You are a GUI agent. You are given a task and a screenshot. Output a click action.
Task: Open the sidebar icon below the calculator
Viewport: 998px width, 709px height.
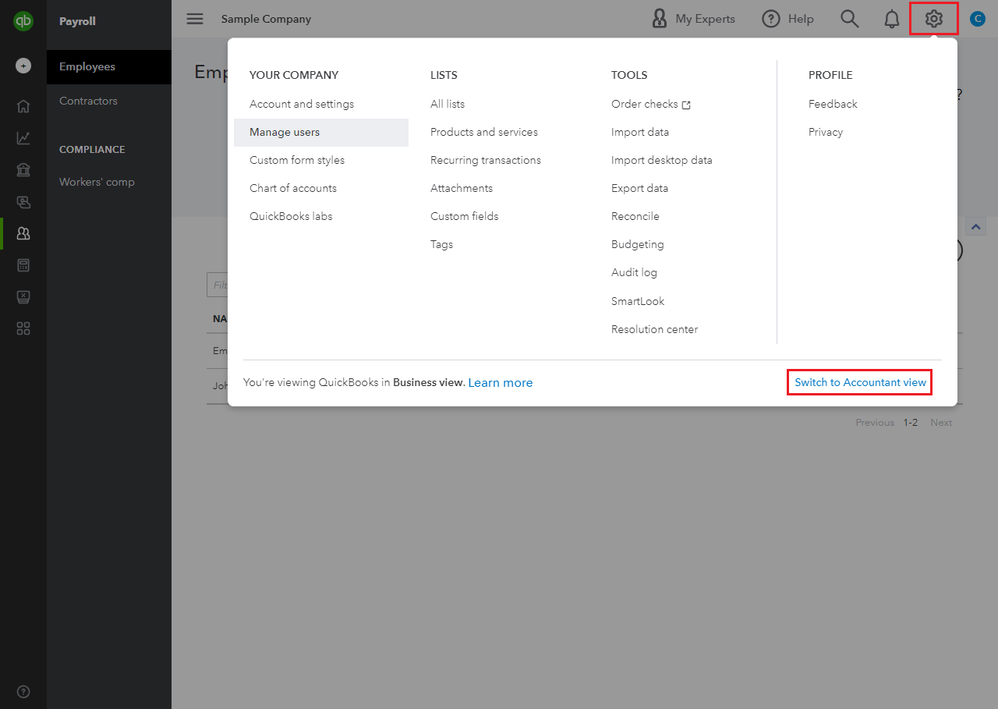(x=24, y=297)
